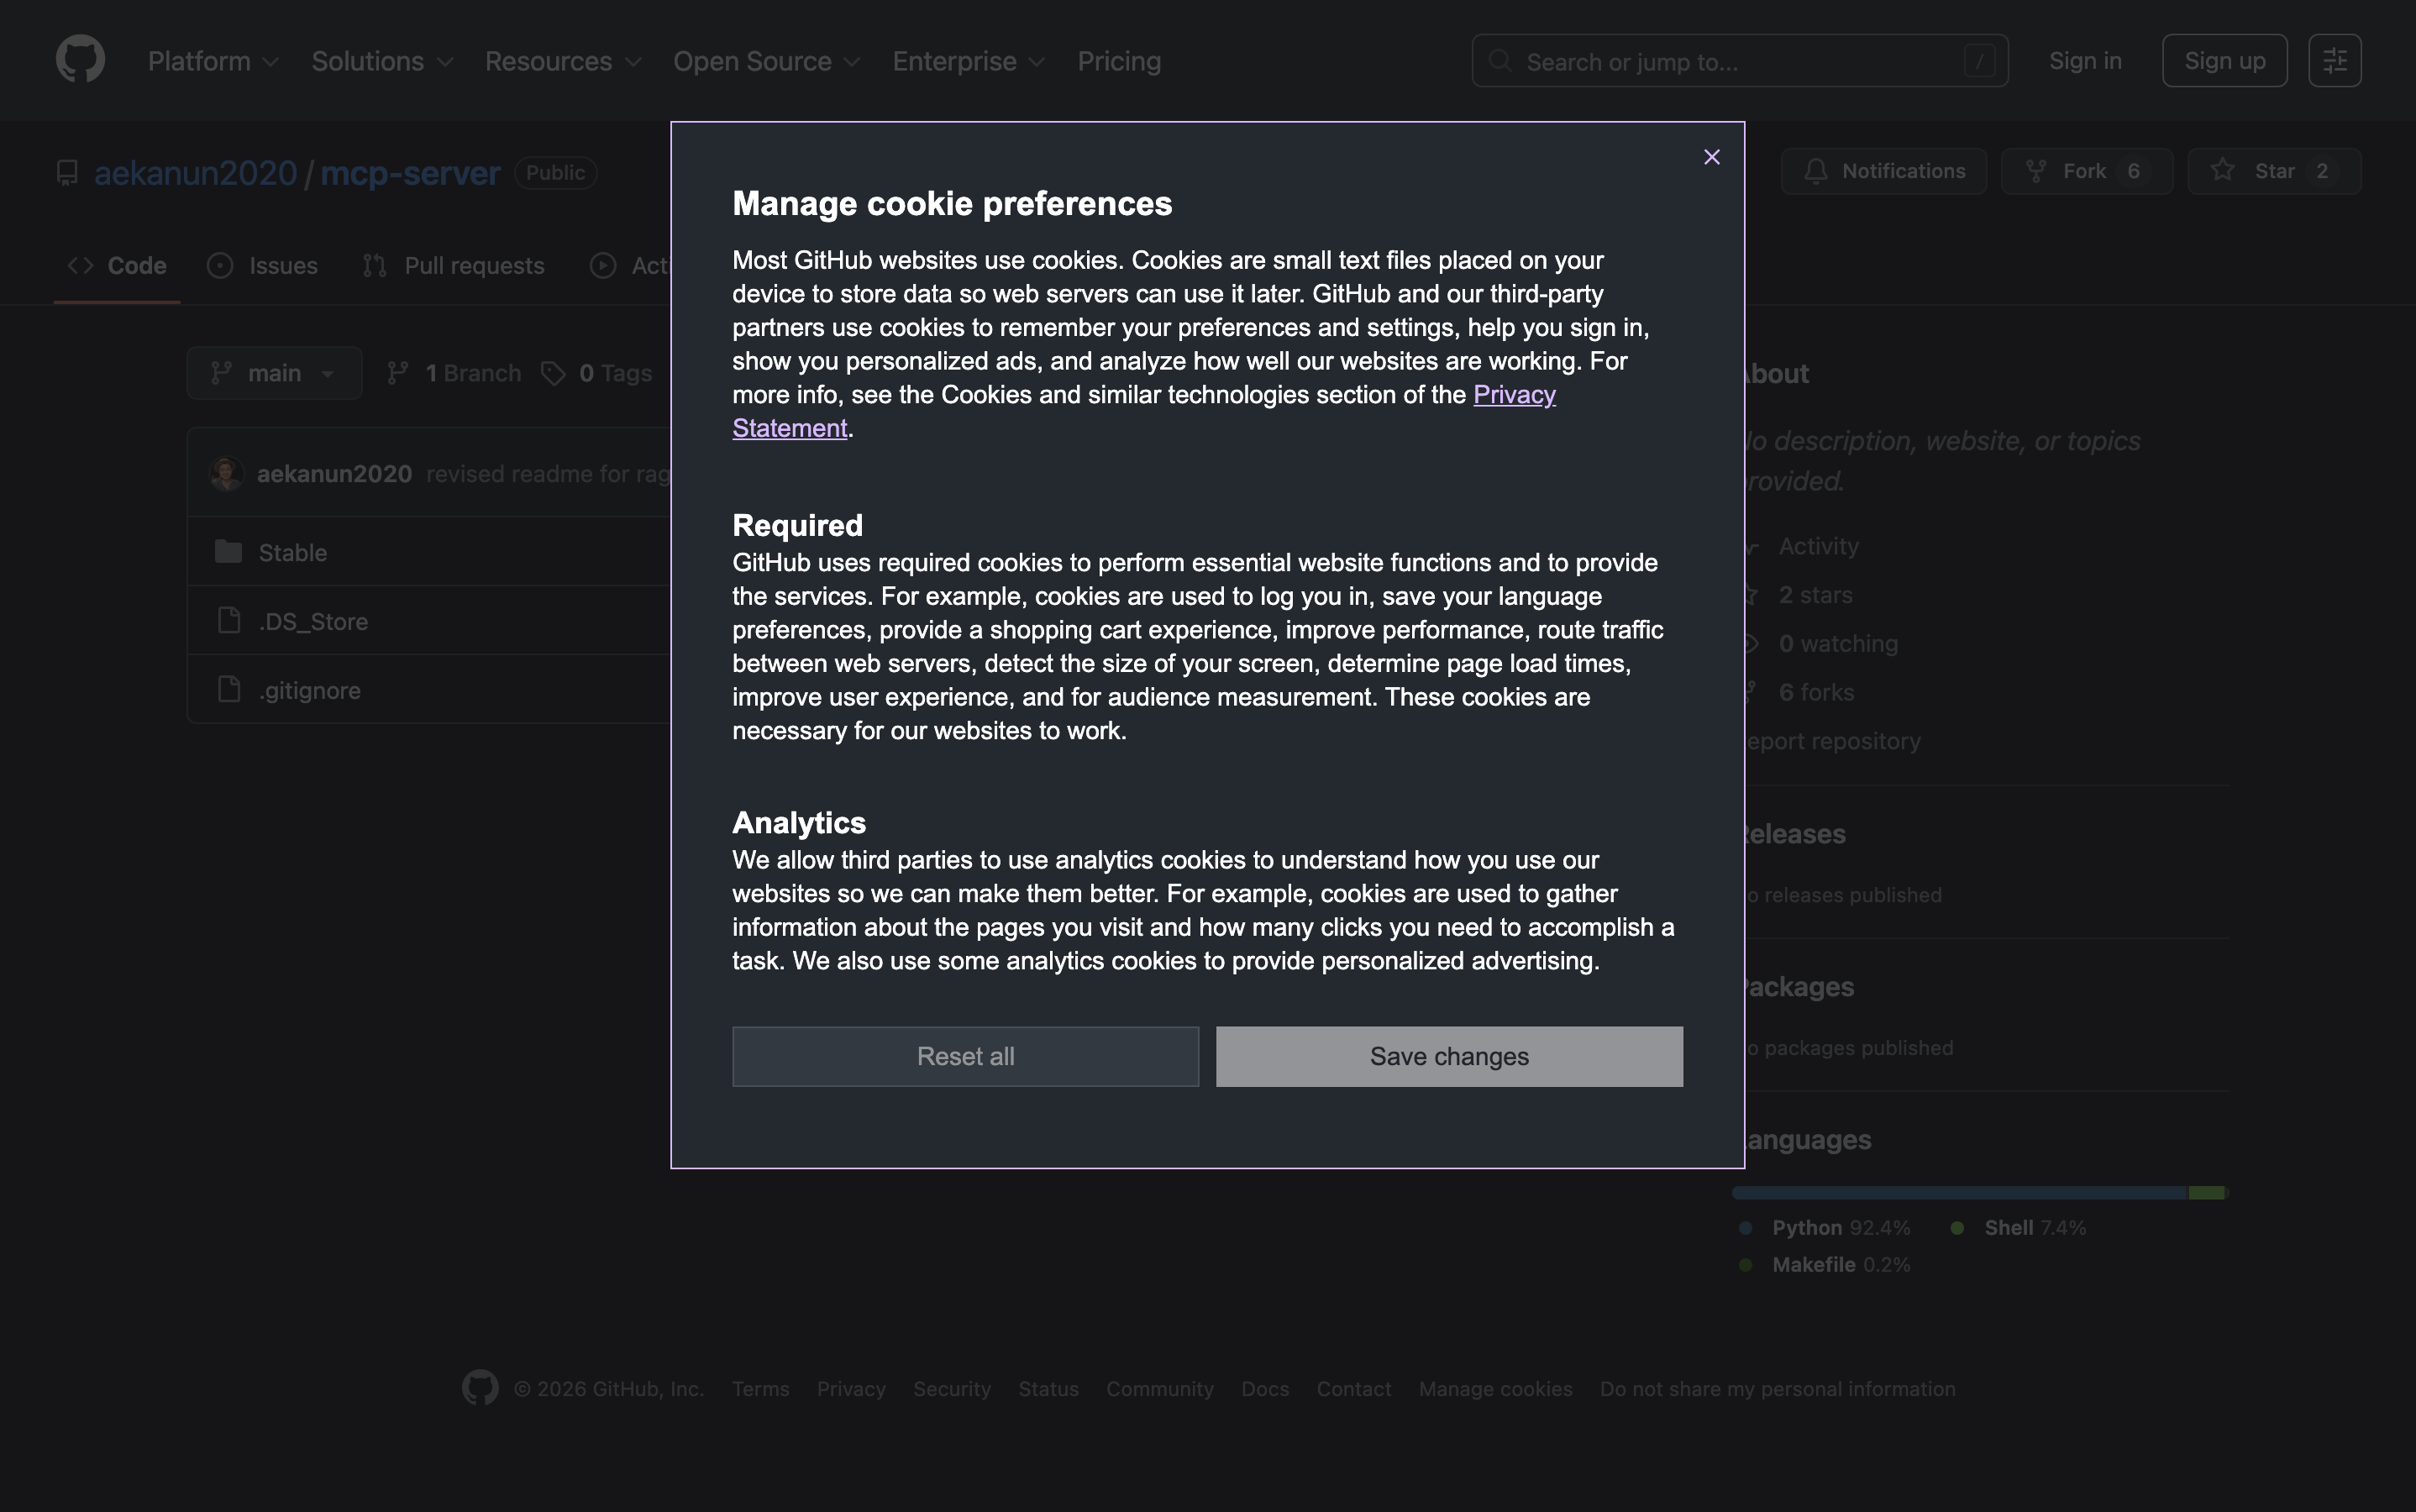This screenshot has width=2416, height=1512.
Task: Click the Notifications bell icon
Action: click(x=1816, y=171)
